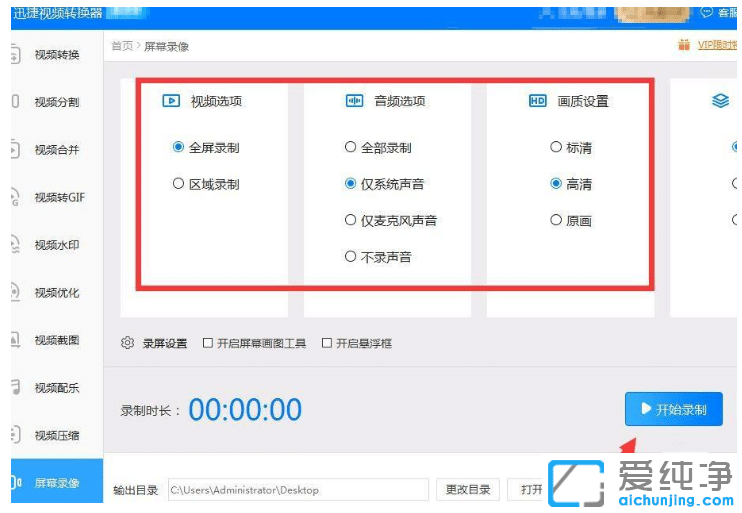742x513 pixels.
Task: Click the 视频选项 play icon
Action: click(171, 101)
